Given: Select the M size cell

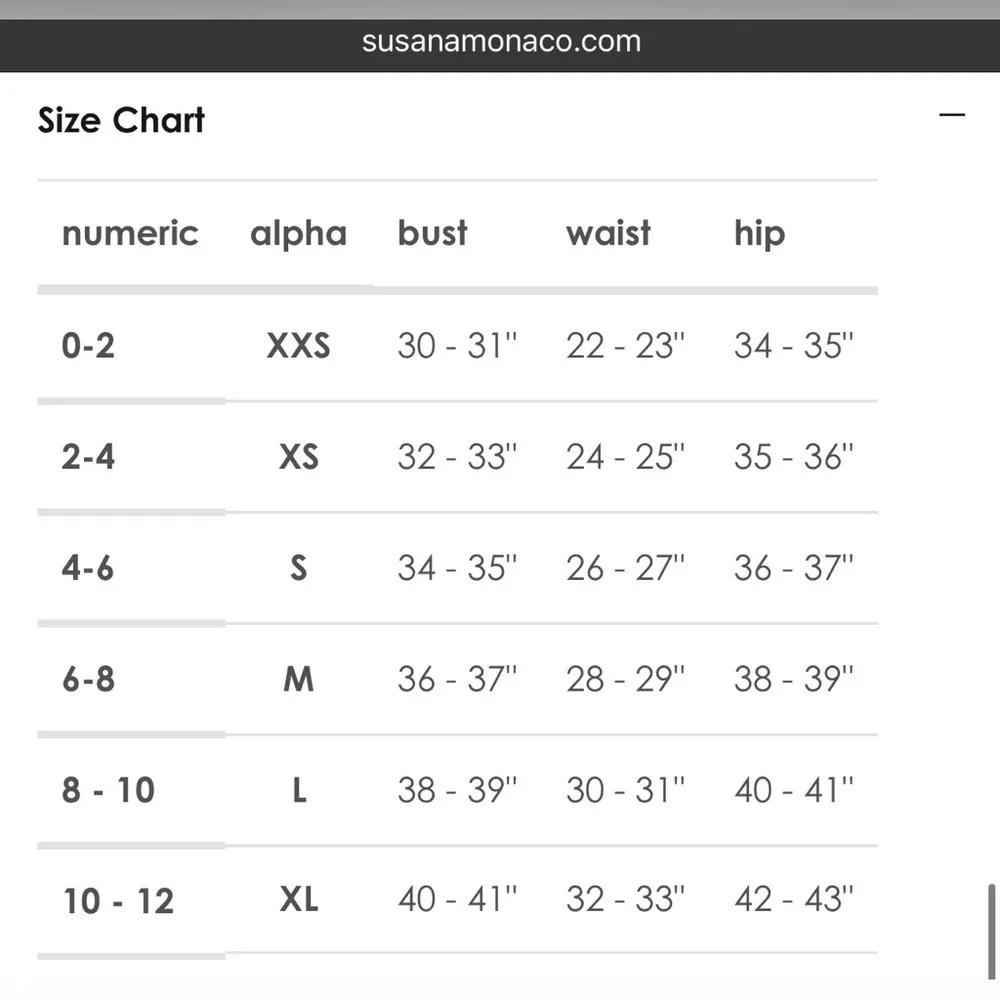Looking at the screenshot, I should [x=298, y=680].
